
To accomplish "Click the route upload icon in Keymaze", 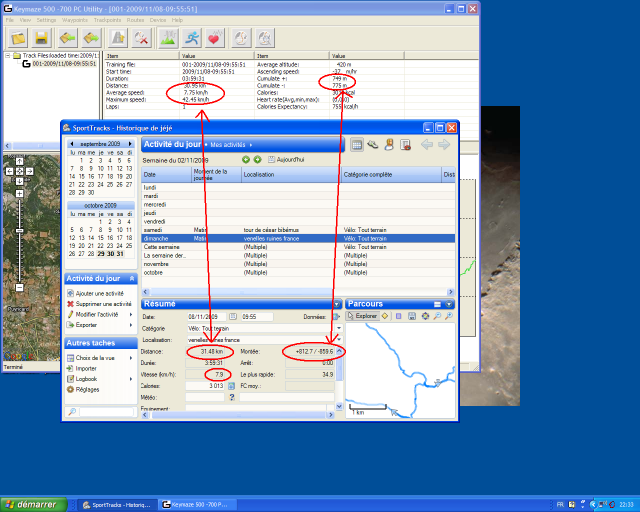I will tap(118, 38).
